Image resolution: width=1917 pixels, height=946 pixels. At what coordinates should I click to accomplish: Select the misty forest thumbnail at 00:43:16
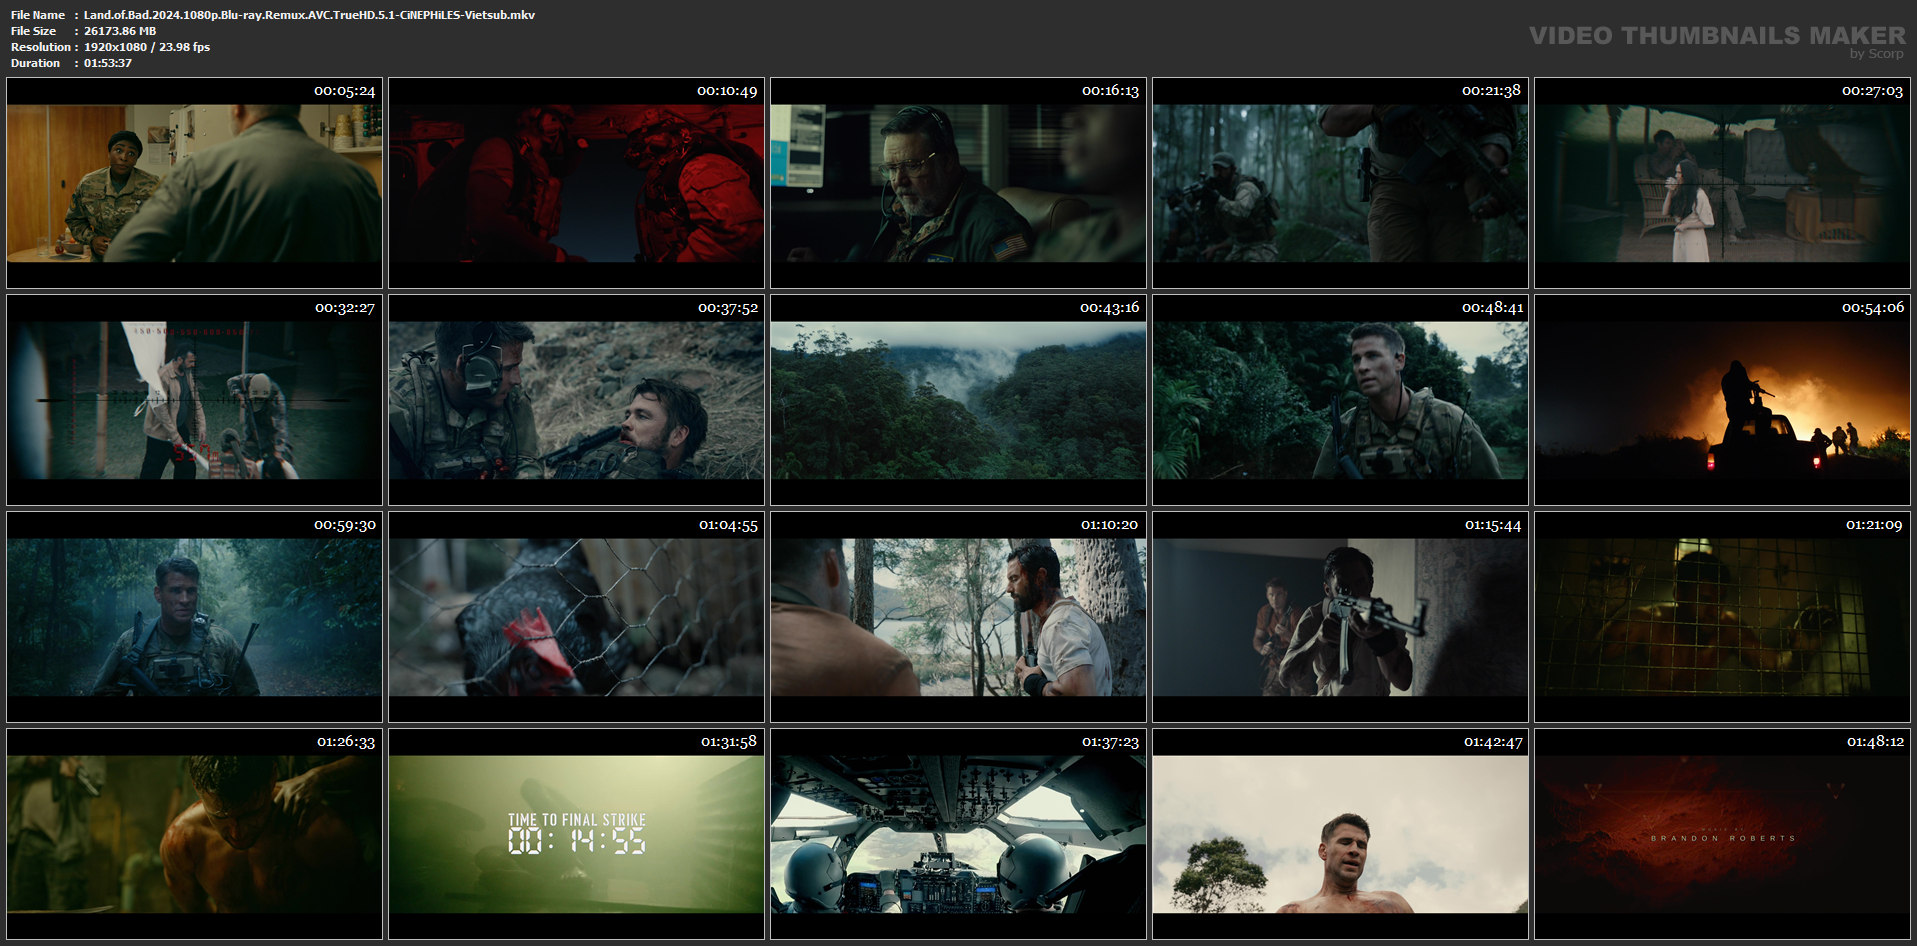tap(958, 400)
